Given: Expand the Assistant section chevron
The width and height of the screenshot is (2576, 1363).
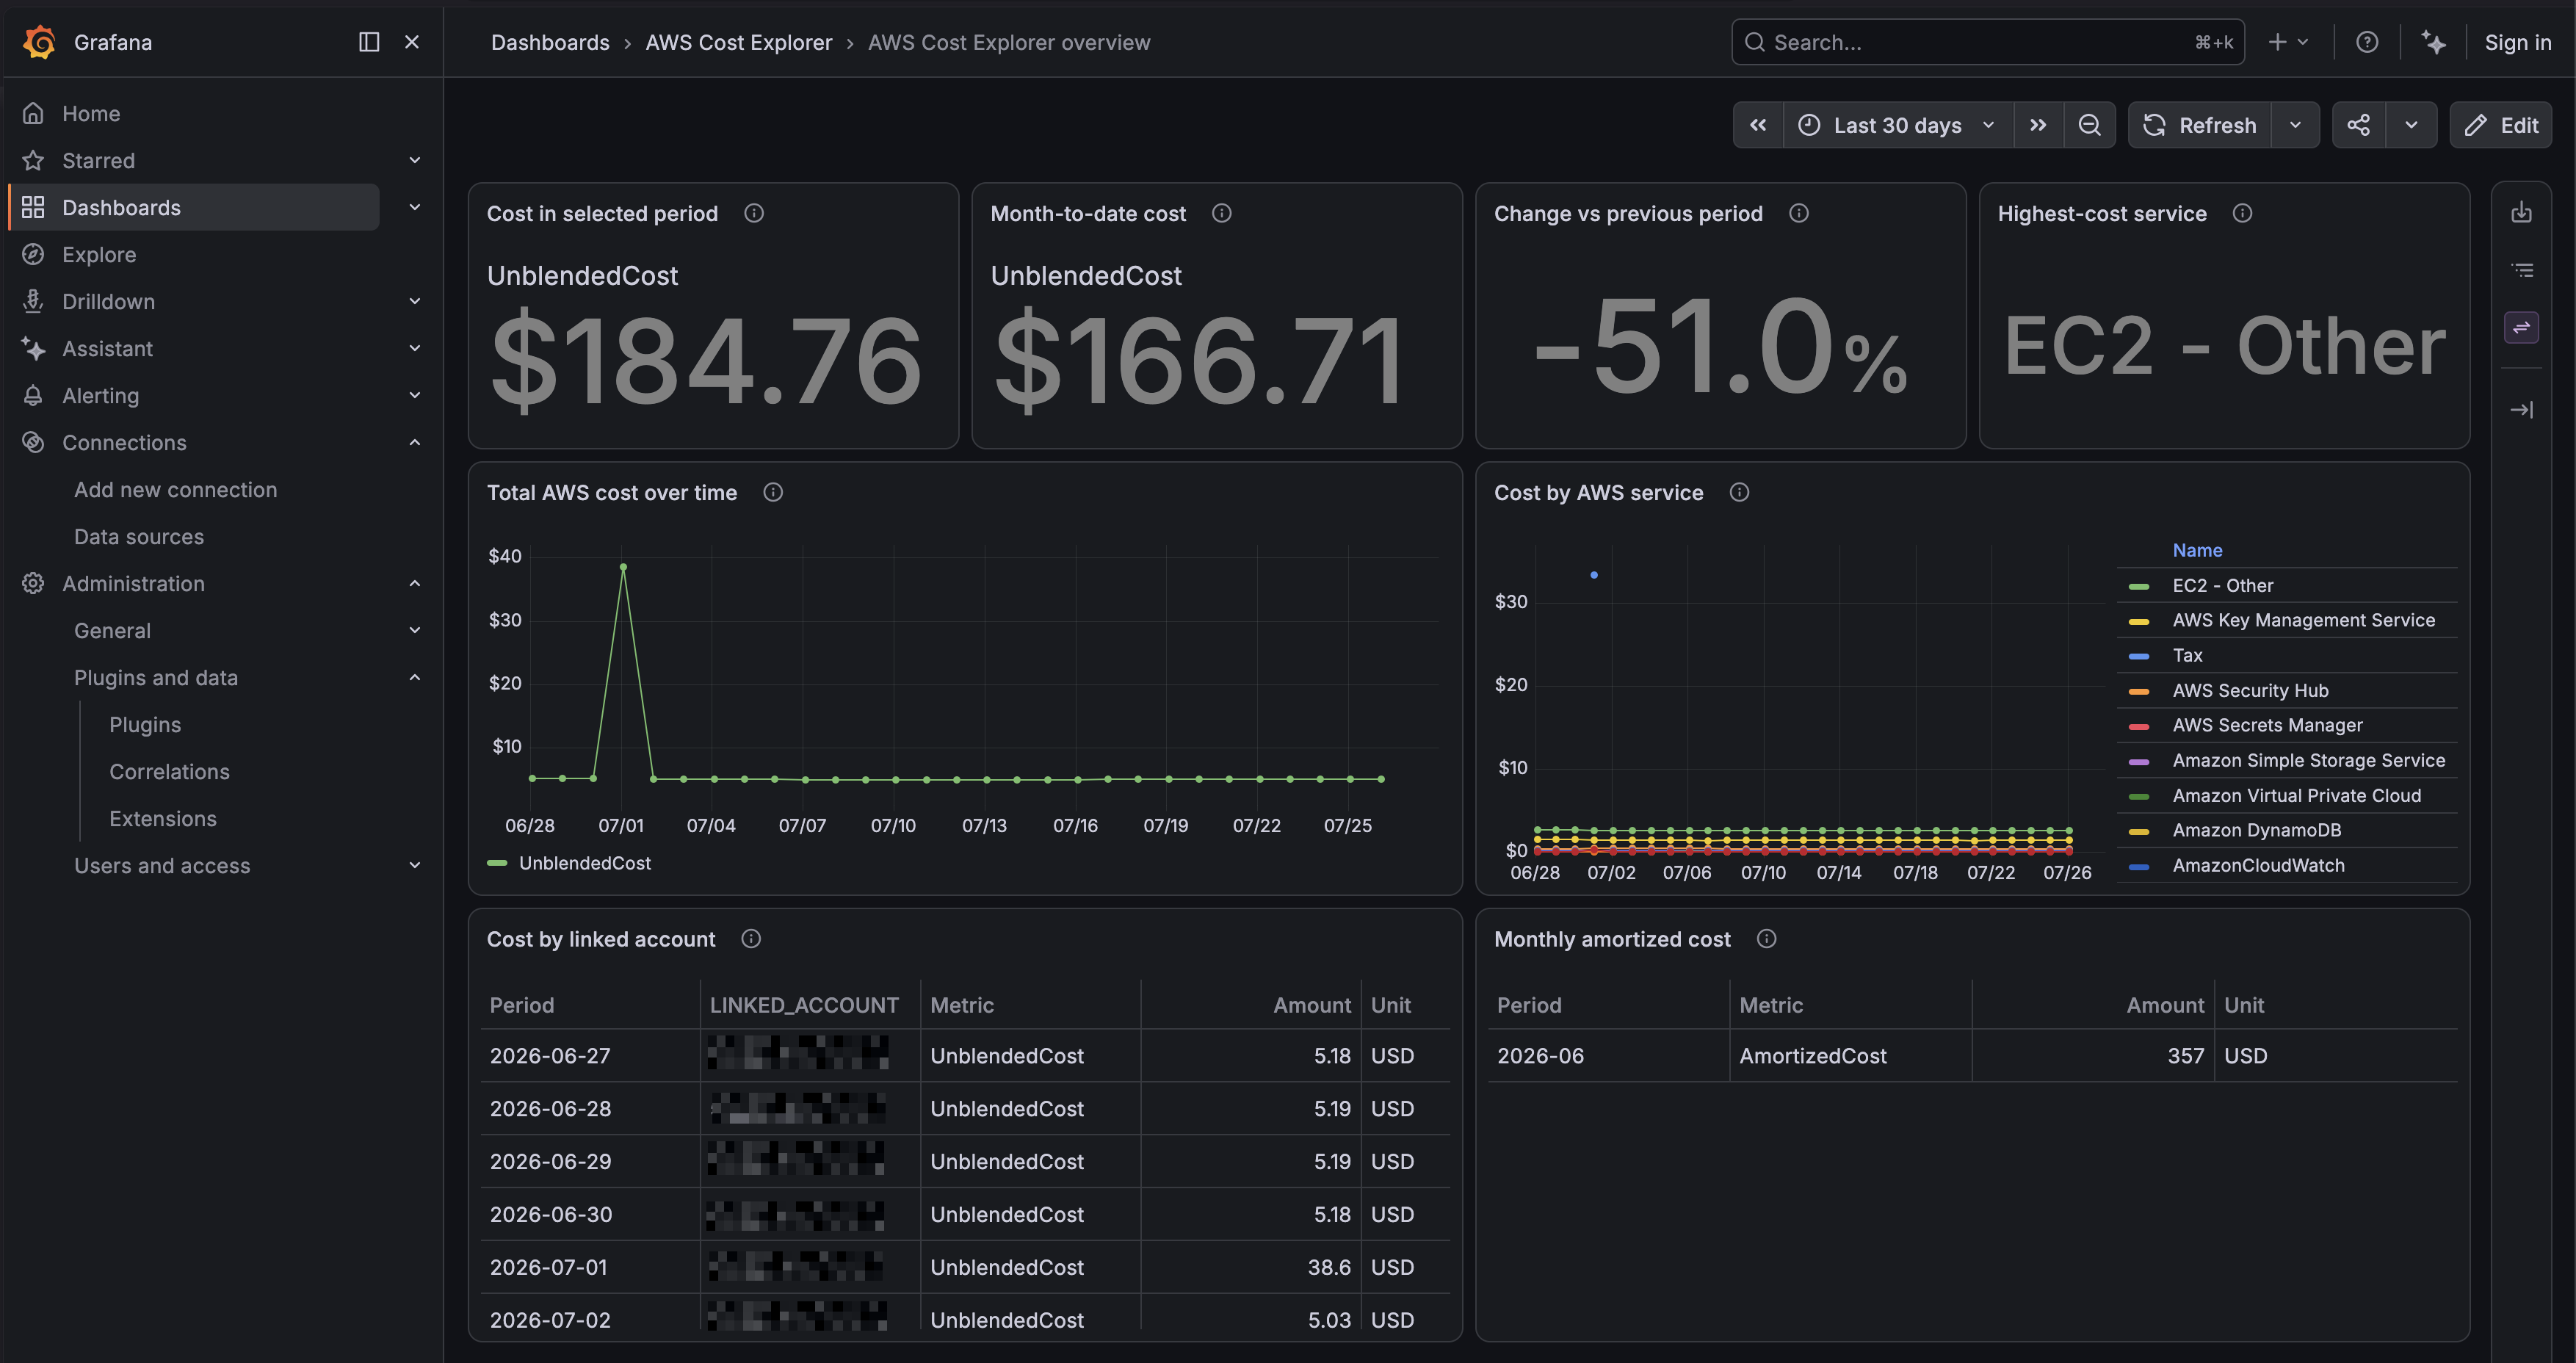Looking at the screenshot, I should [415, 348].
